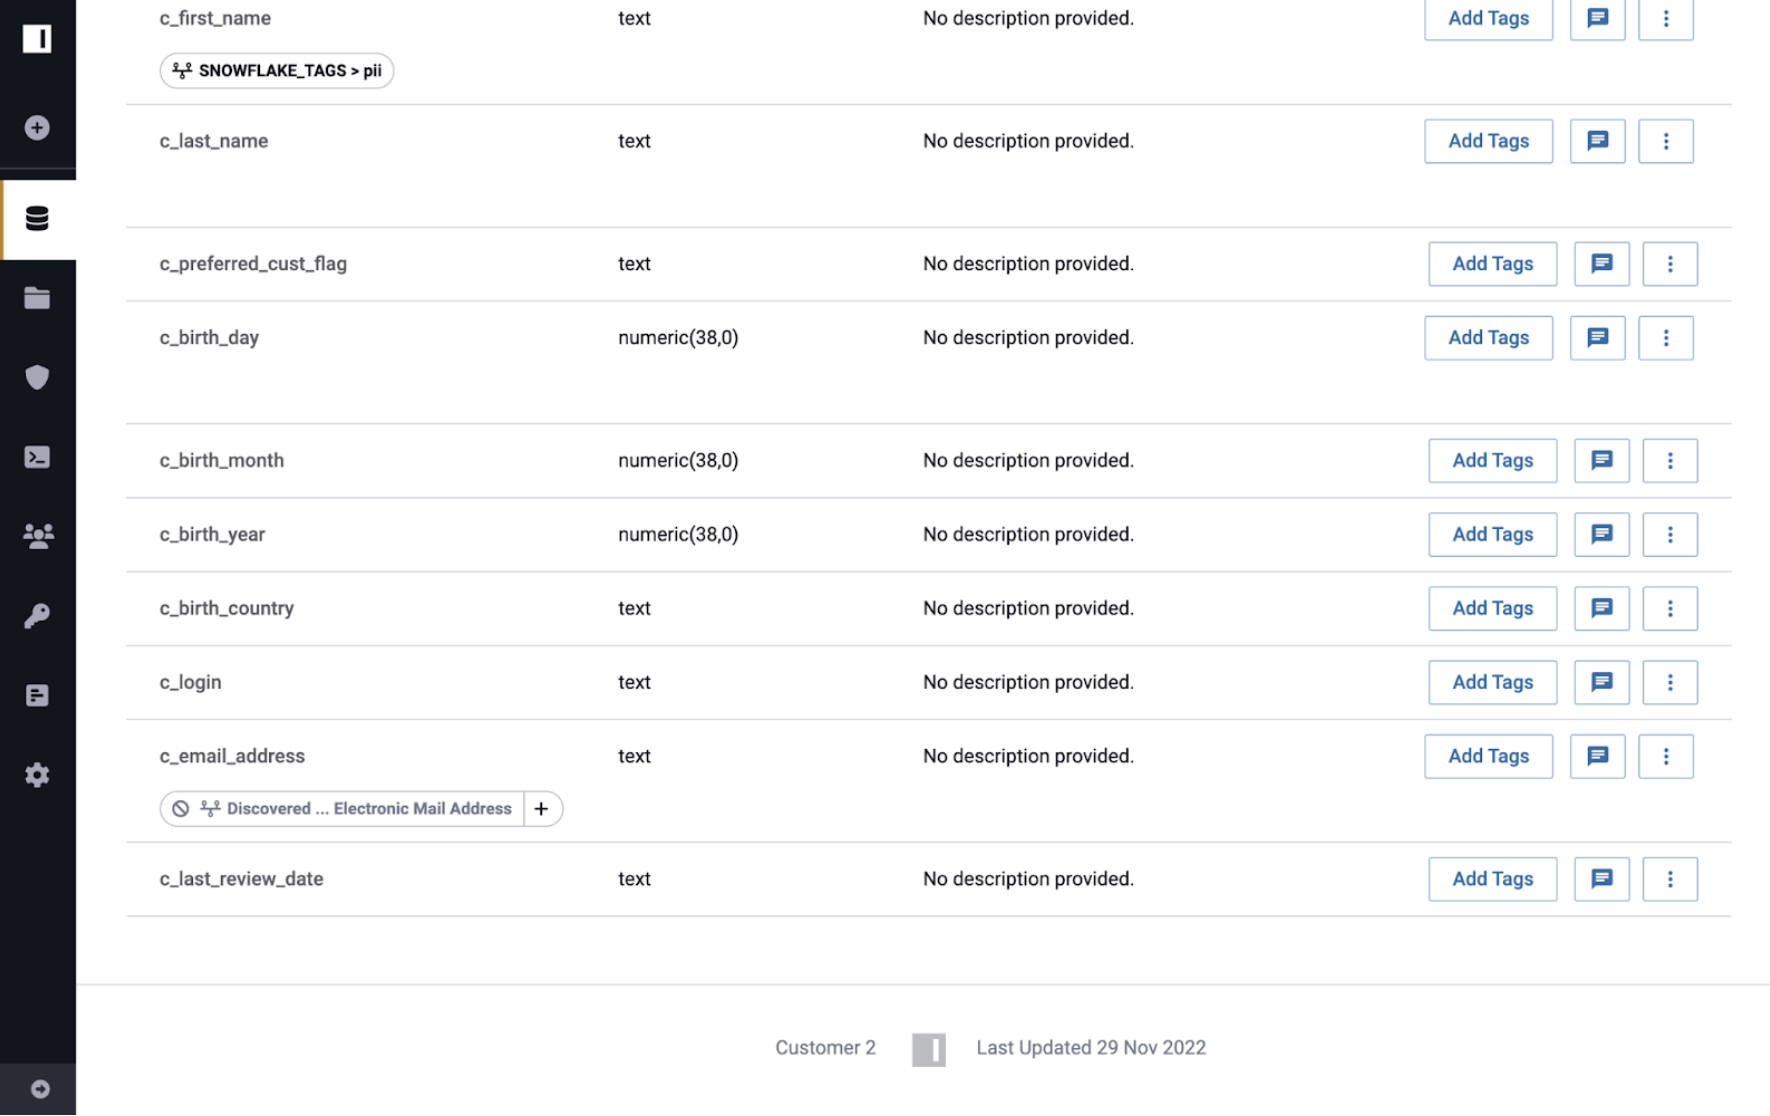Open comments for the c_last_name column
The image size is (1770, 1116).
[x=1597, y=141]
